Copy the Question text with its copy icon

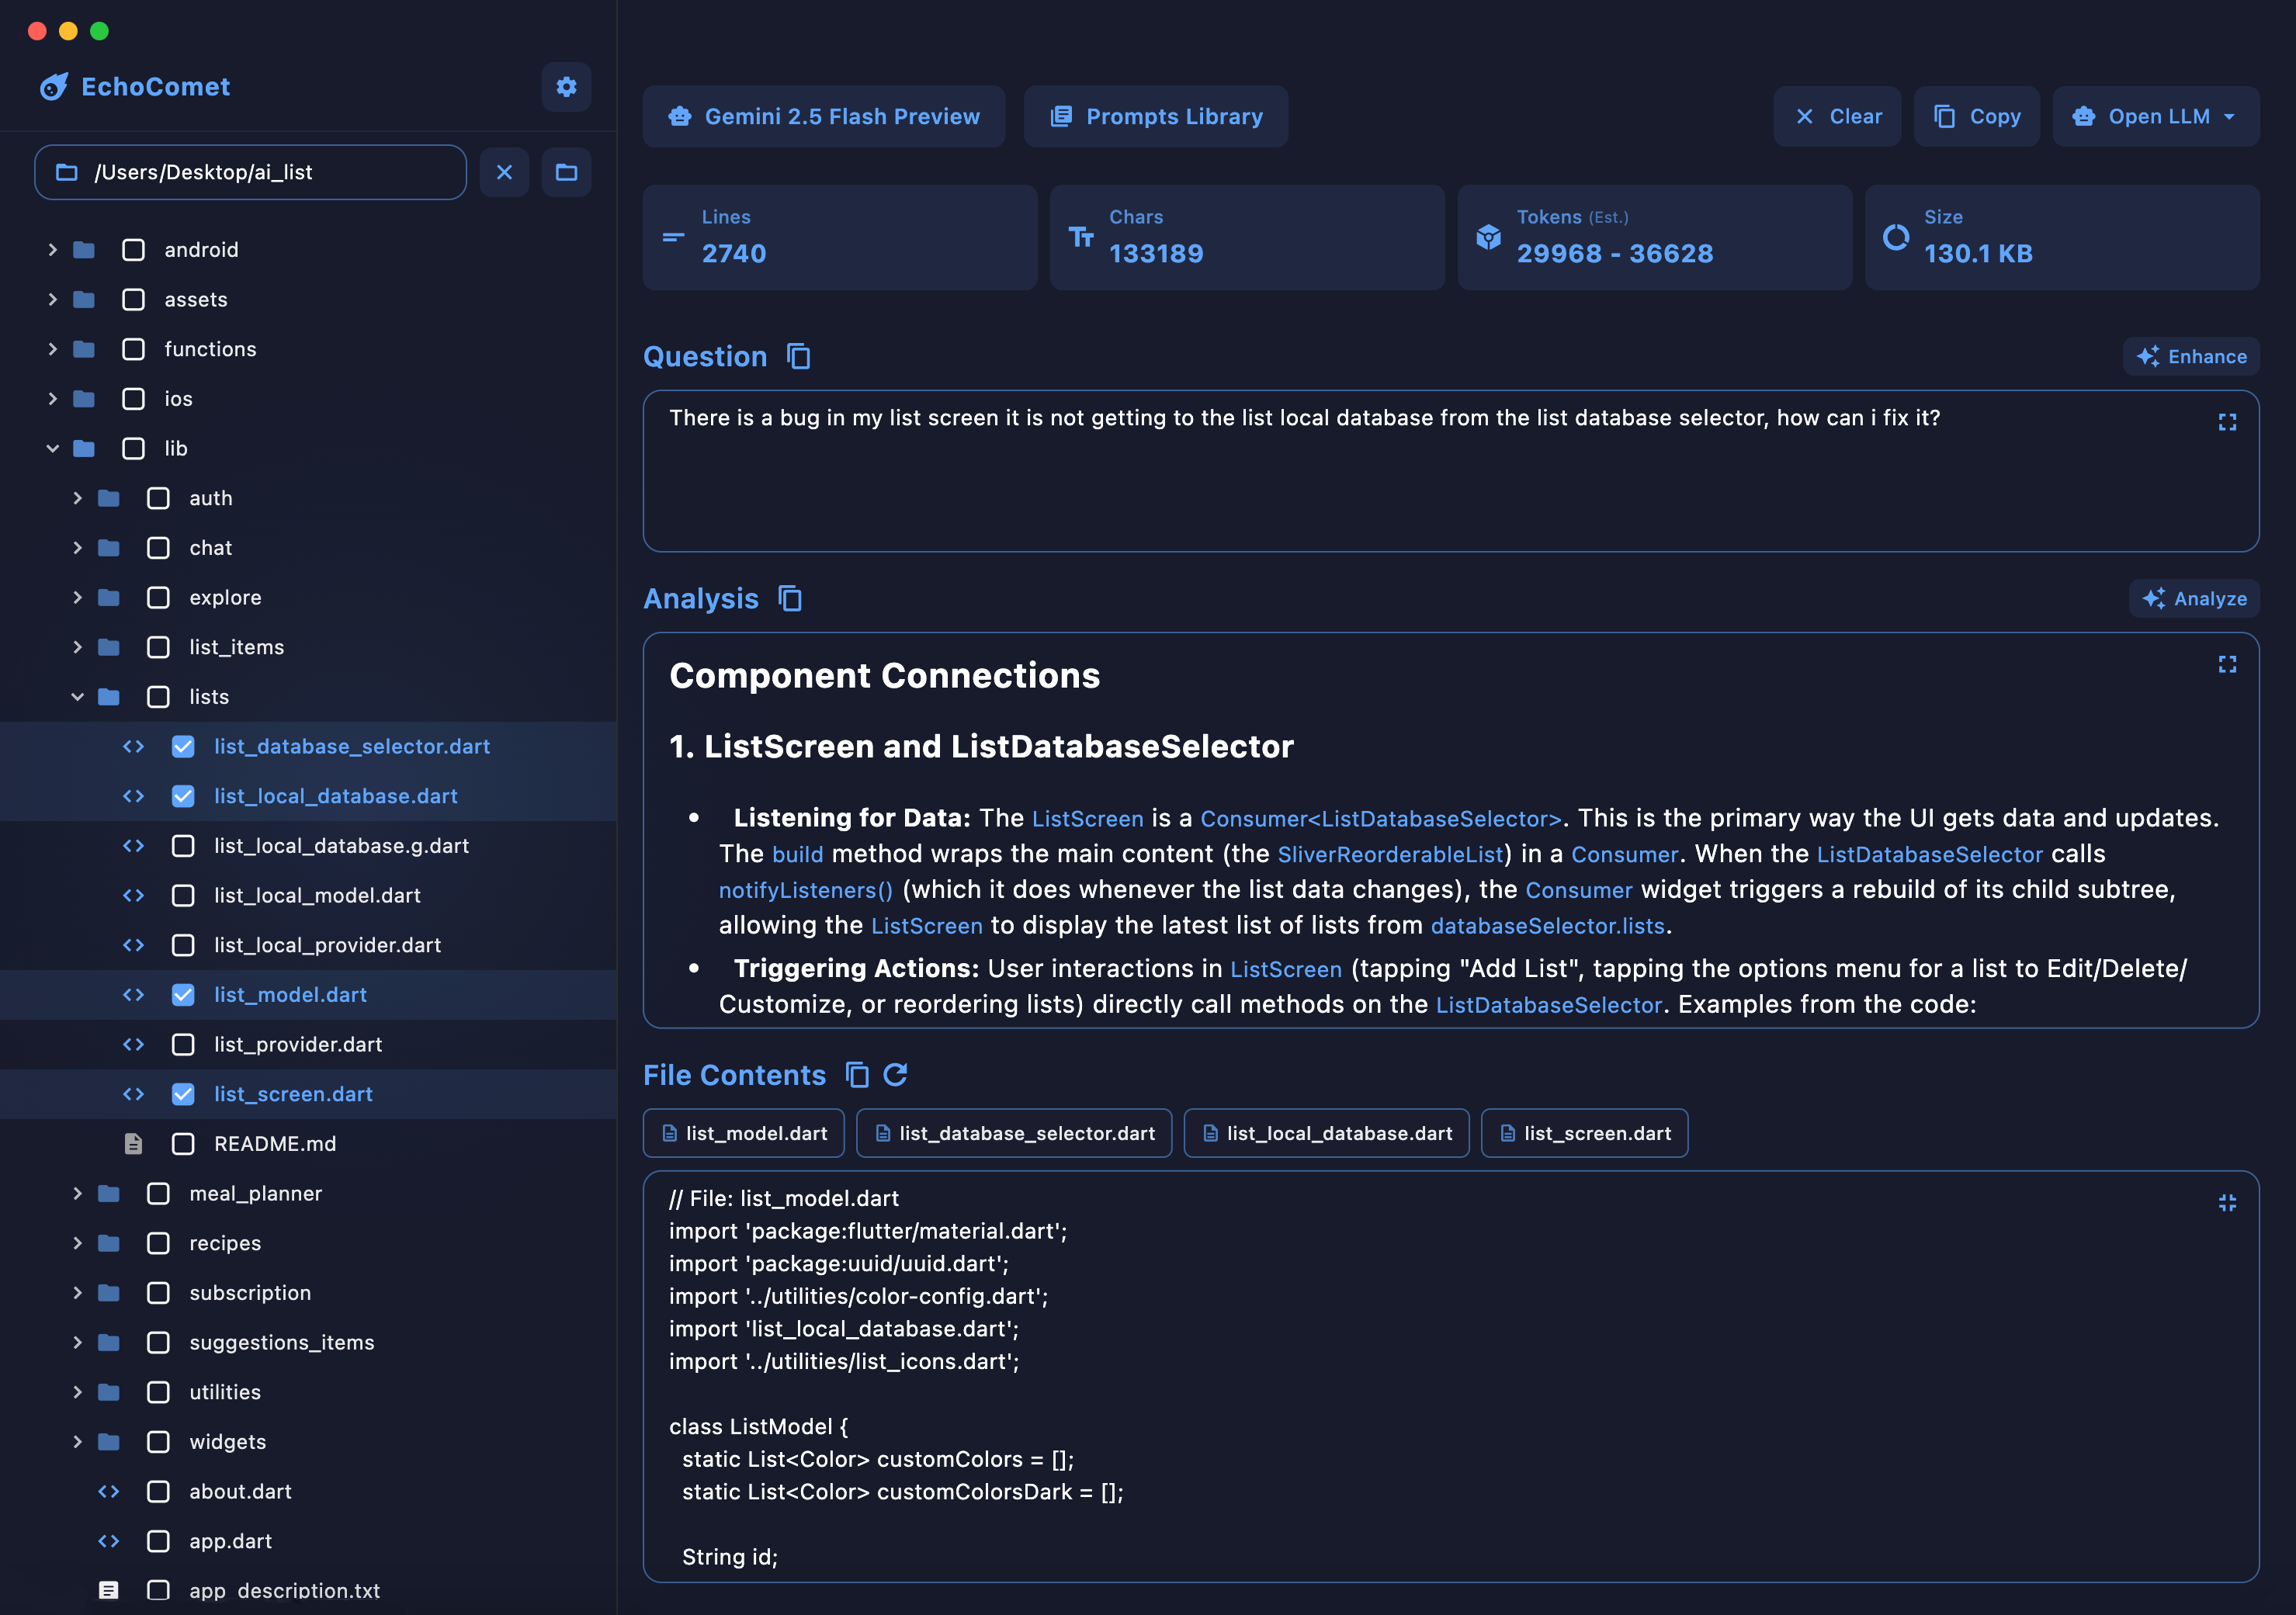(798, 357)
